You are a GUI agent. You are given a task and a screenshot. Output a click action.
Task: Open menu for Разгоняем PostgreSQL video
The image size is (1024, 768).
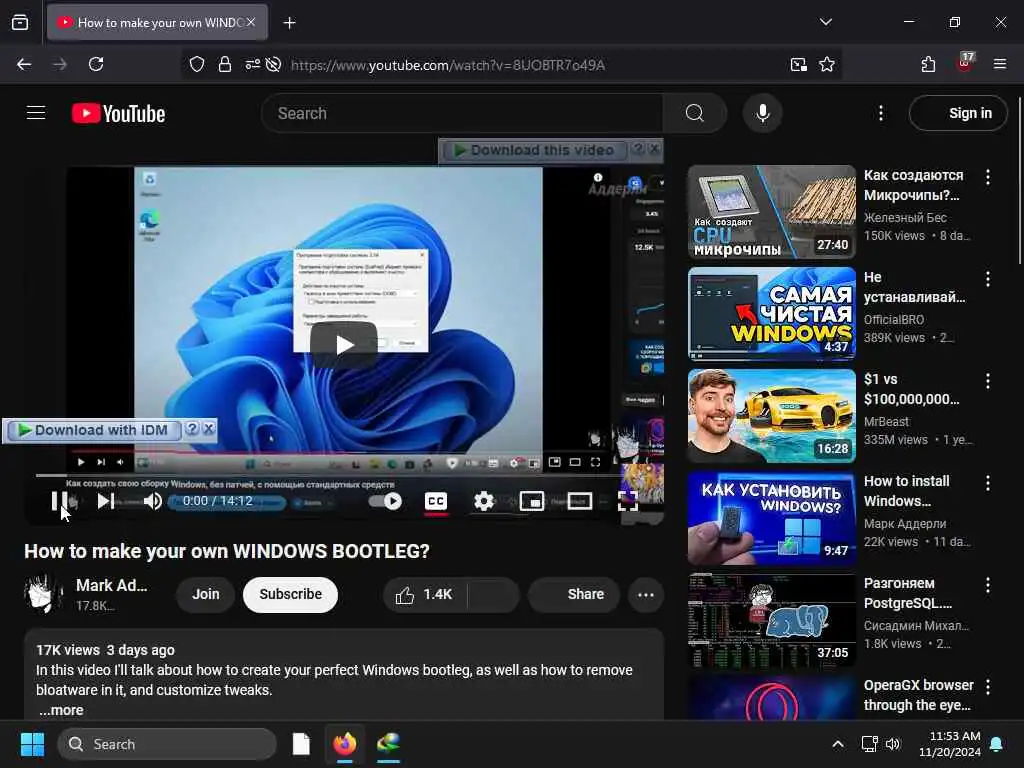click(987, 584)
